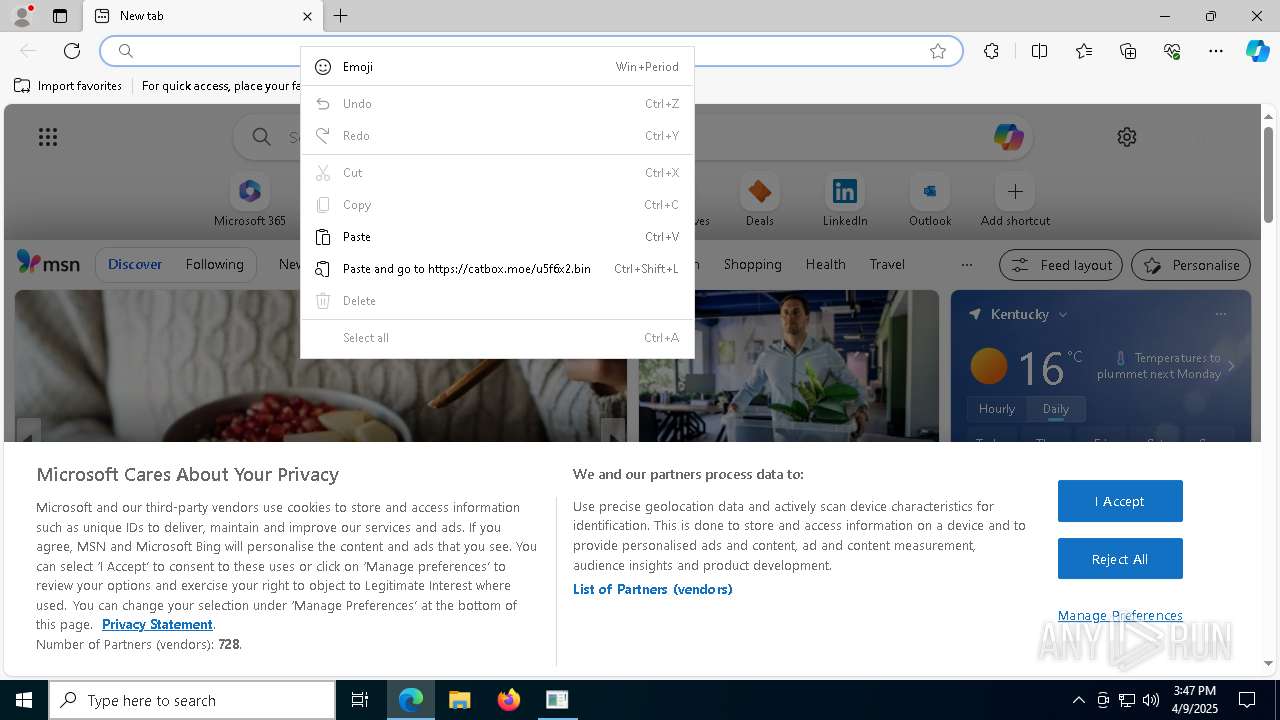Click the Feed layout button
The width and height of the screenshot is (1280, 720).
[1061, 265]
